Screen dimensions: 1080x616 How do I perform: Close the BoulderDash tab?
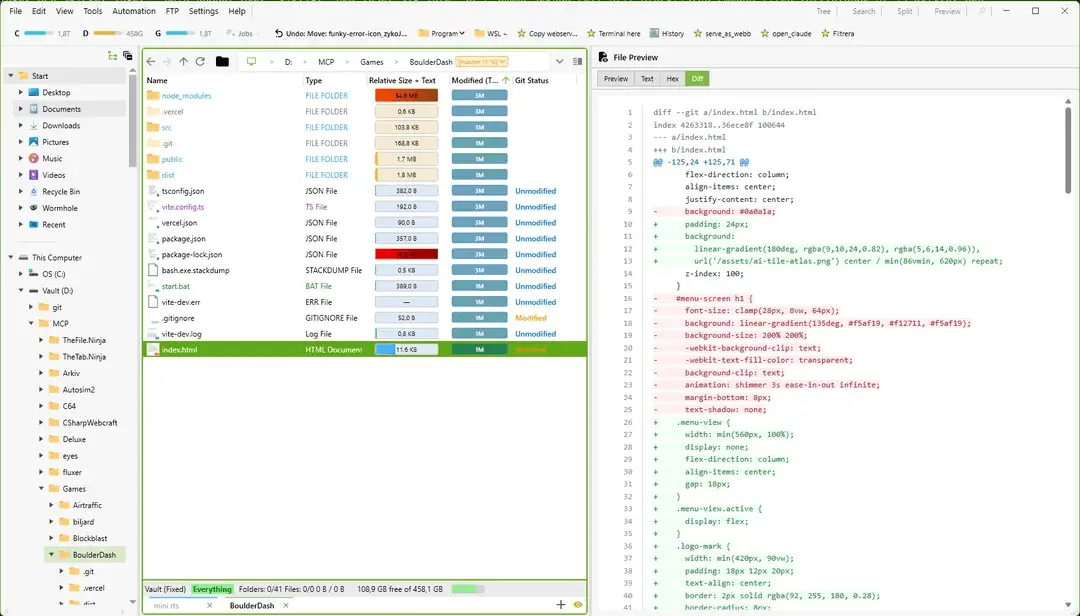click(286, 605)
